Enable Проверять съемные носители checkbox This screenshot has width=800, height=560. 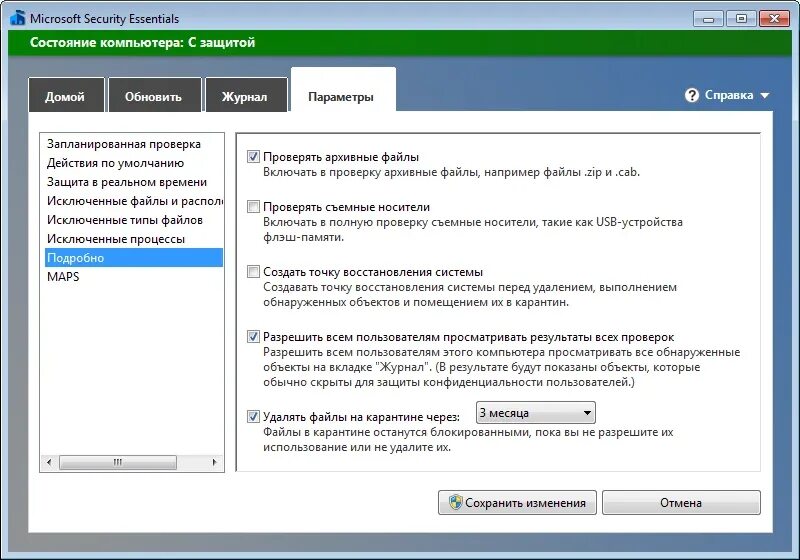click(x=253, y=207)
